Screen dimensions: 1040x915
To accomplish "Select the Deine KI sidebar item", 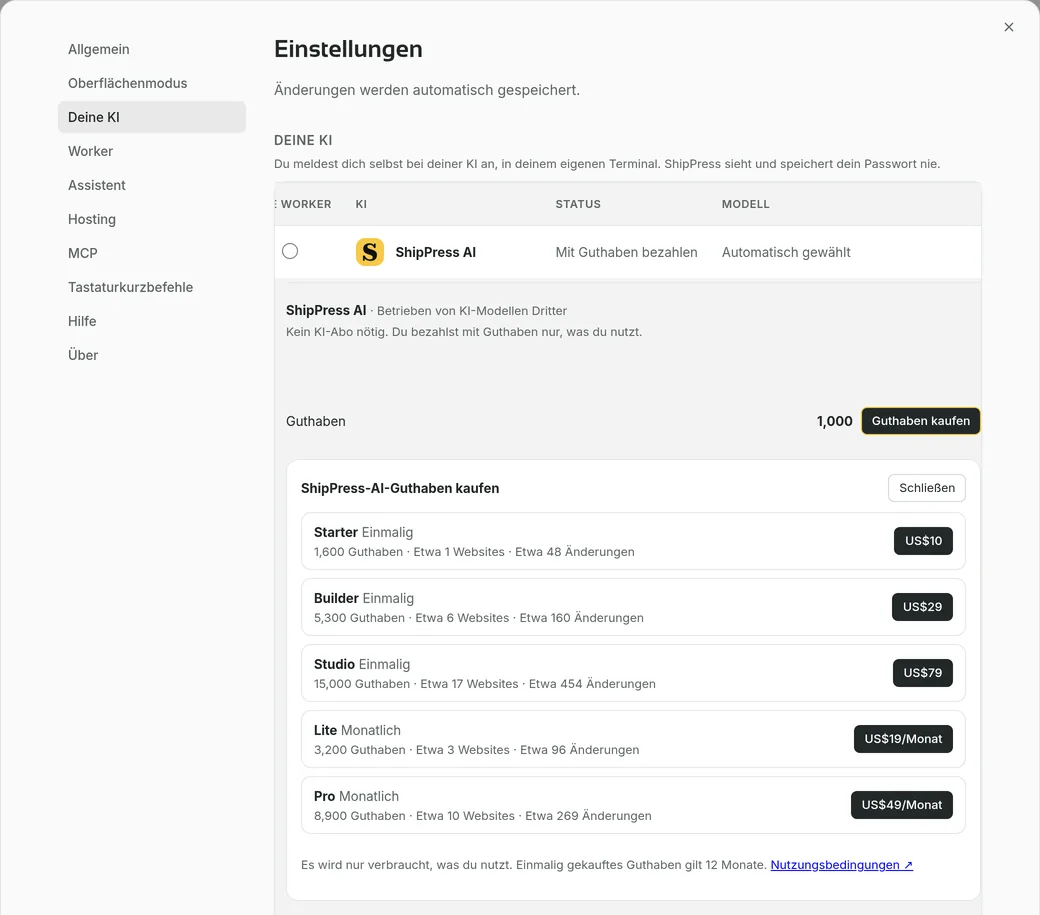I will tap(152, 117).
